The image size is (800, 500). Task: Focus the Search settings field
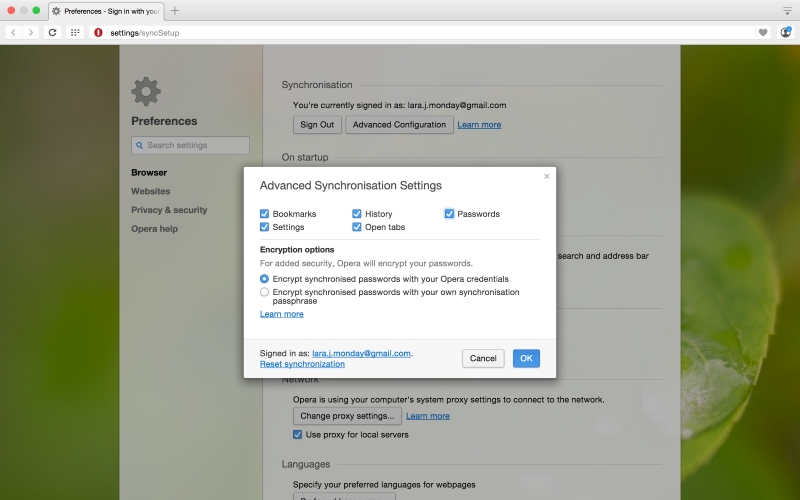coord(190,145)
